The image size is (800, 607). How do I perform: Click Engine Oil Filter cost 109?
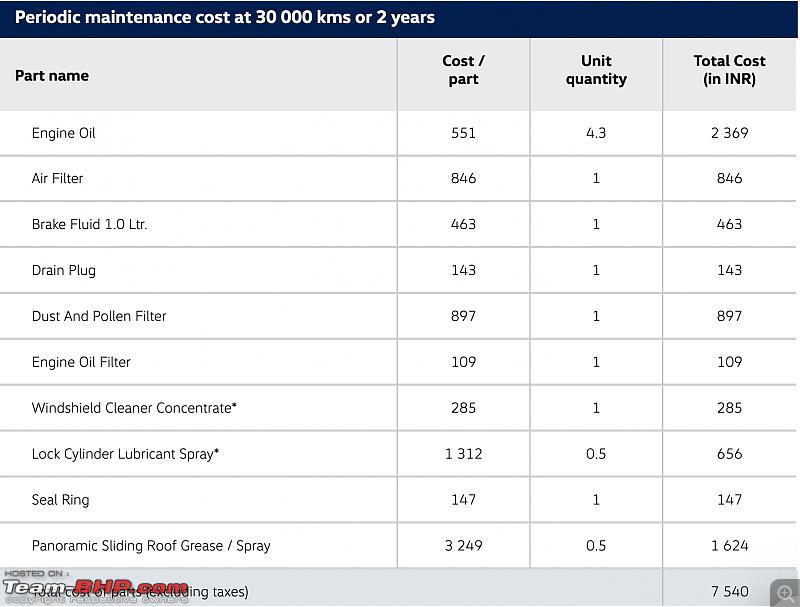point(463,362)
